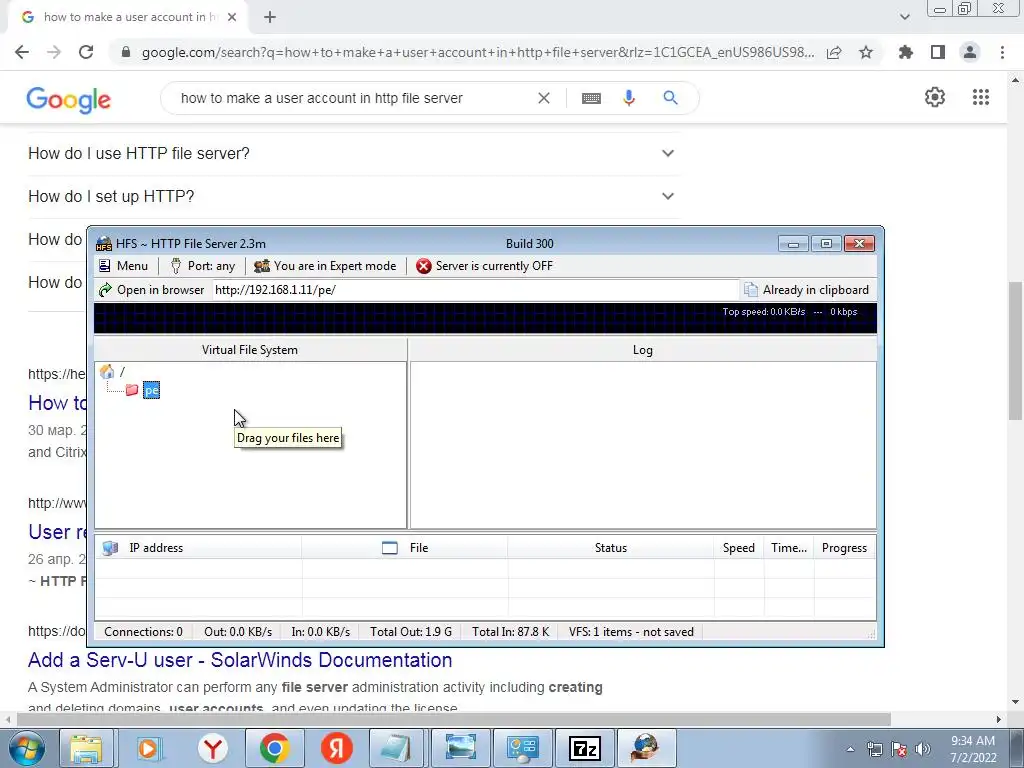Open the Chrome three-dot menu
The height and width of the screenshot is (768, 1024).
click(x=1002, y=52)
